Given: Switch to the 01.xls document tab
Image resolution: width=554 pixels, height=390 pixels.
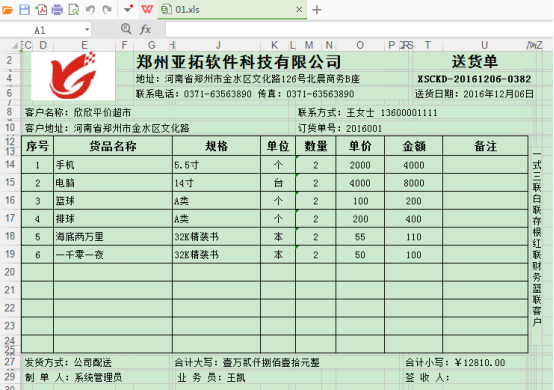Looking at the screenshot, I should (x=187, y=10).
